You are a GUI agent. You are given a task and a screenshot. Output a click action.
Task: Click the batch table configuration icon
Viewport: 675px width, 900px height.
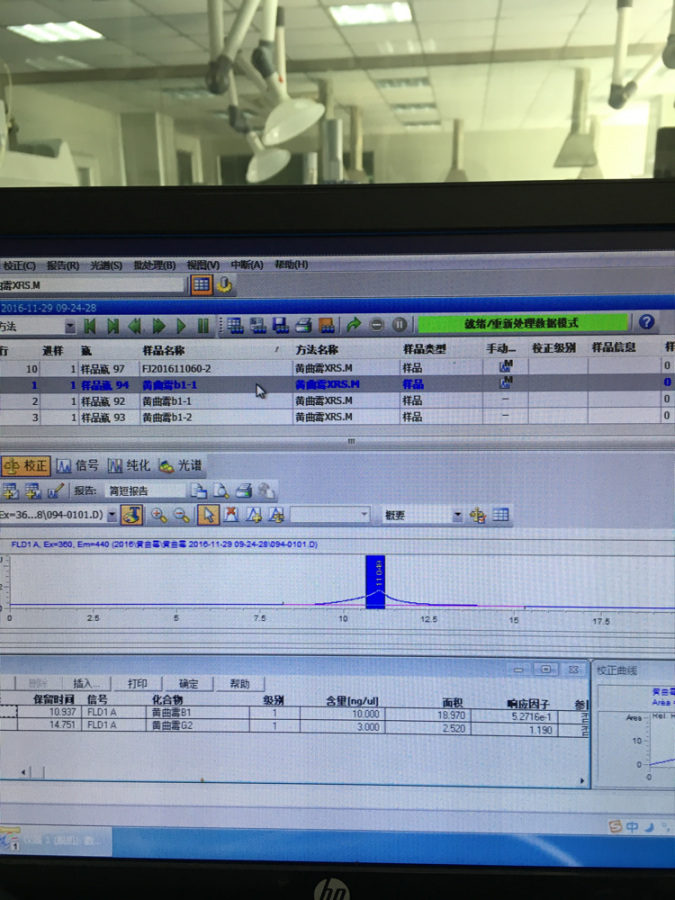pyautogui.click(x=235, y=325)
